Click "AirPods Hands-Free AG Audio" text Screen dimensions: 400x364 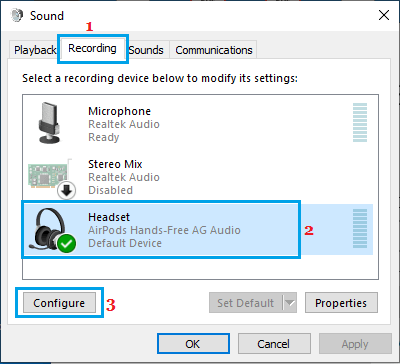(164, 230)
